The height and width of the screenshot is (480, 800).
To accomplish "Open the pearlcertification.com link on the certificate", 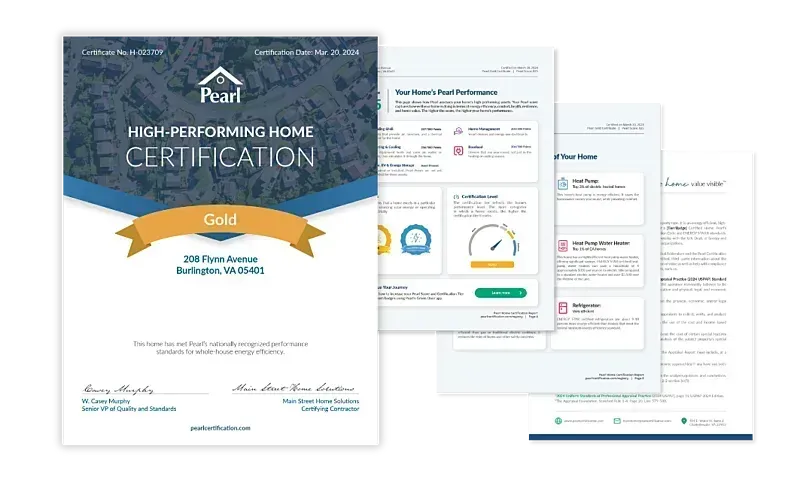I will pyautogui.click(x=220, y=428).
